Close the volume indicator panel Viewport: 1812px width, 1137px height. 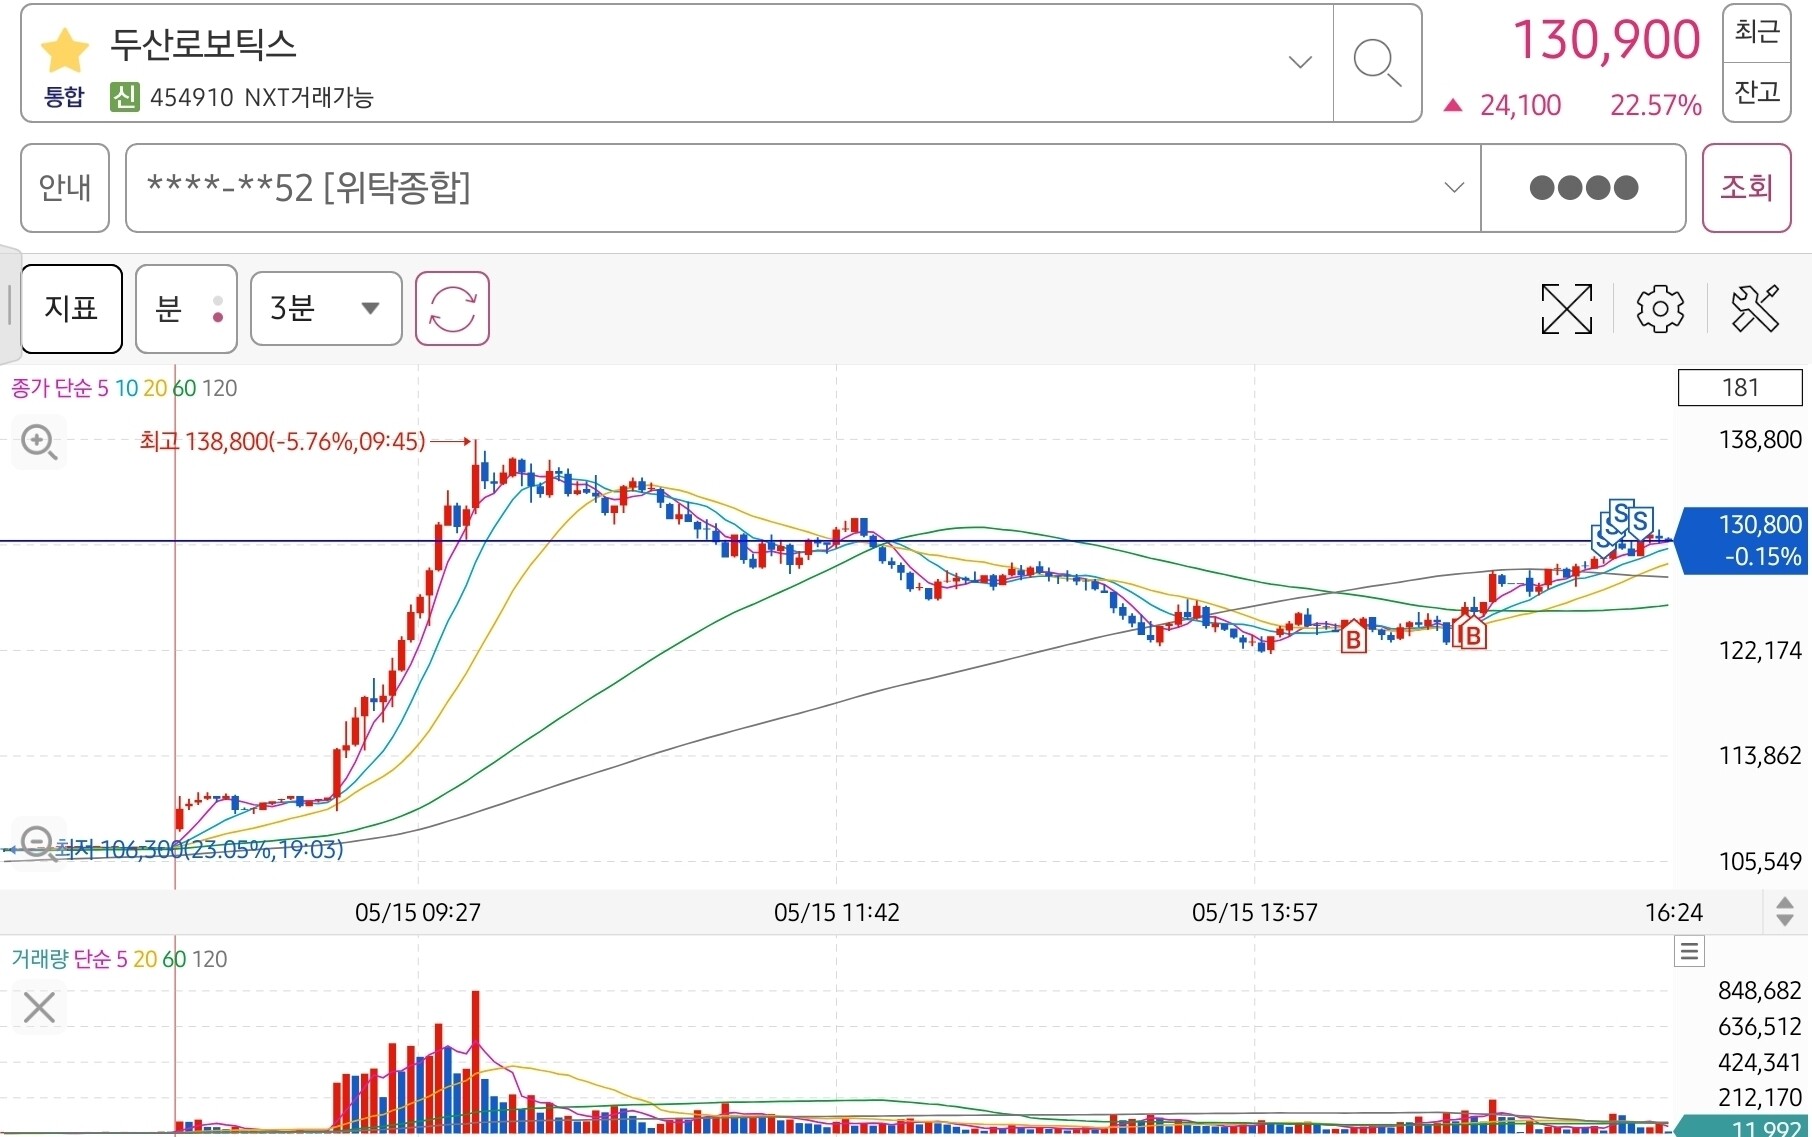39,1007
